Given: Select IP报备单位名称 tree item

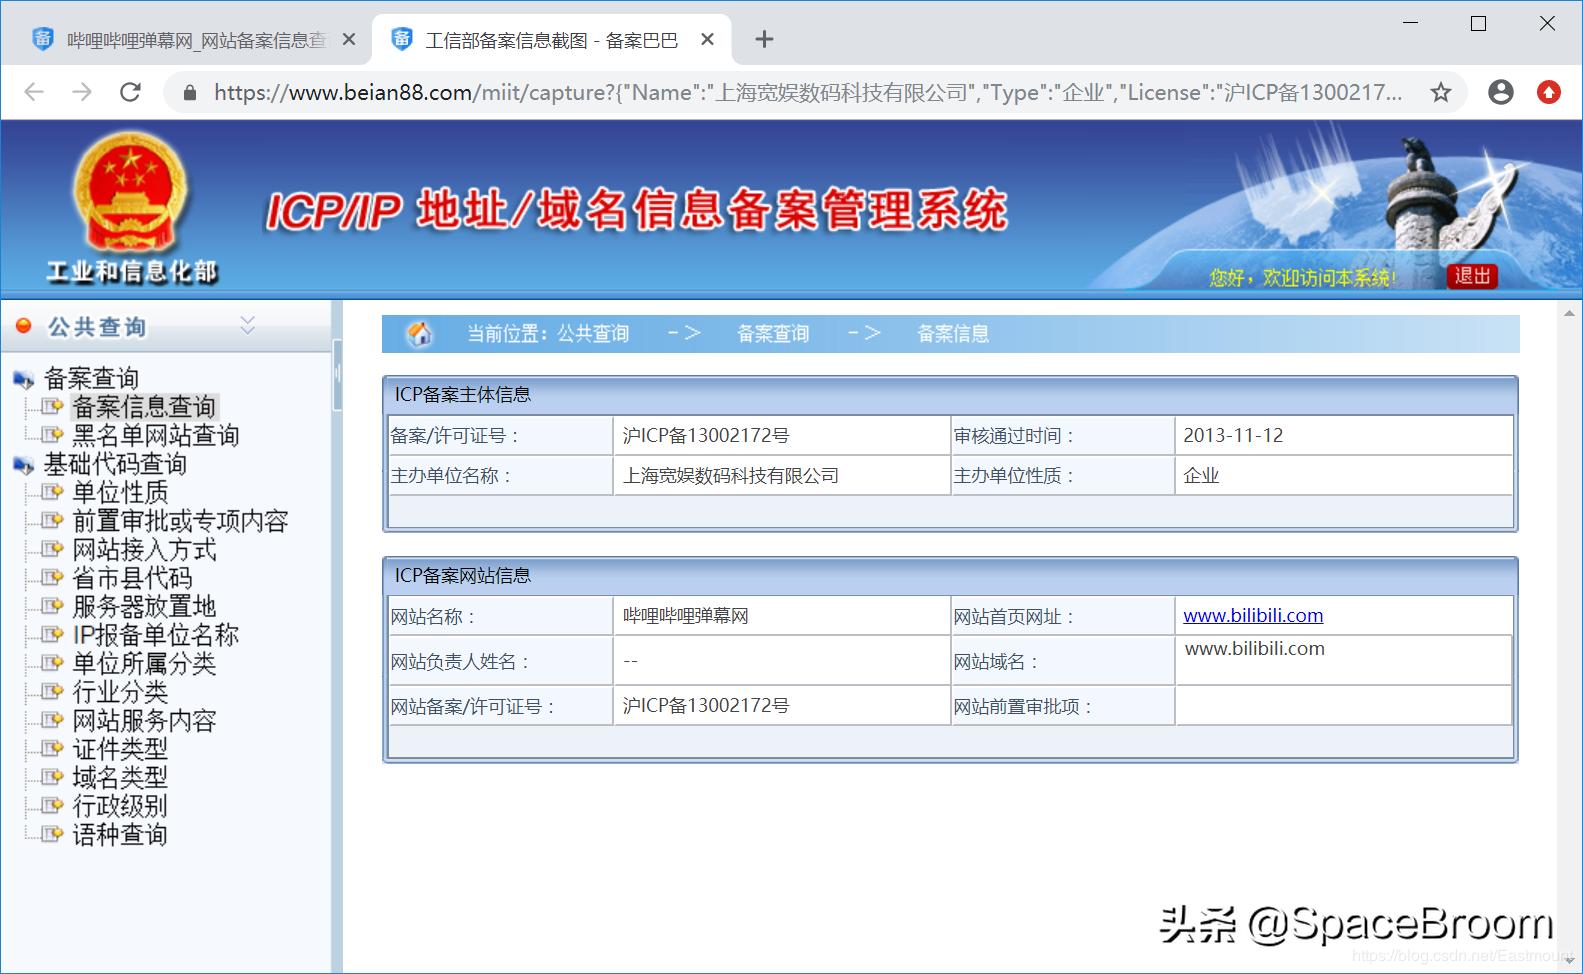Looking at the screenshot, I should 155,635.
